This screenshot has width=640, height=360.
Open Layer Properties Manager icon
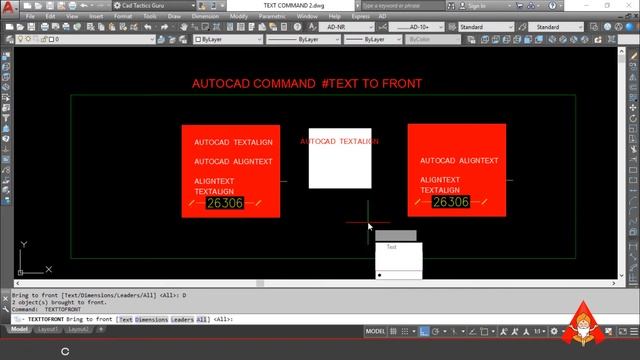click(10, 39)
